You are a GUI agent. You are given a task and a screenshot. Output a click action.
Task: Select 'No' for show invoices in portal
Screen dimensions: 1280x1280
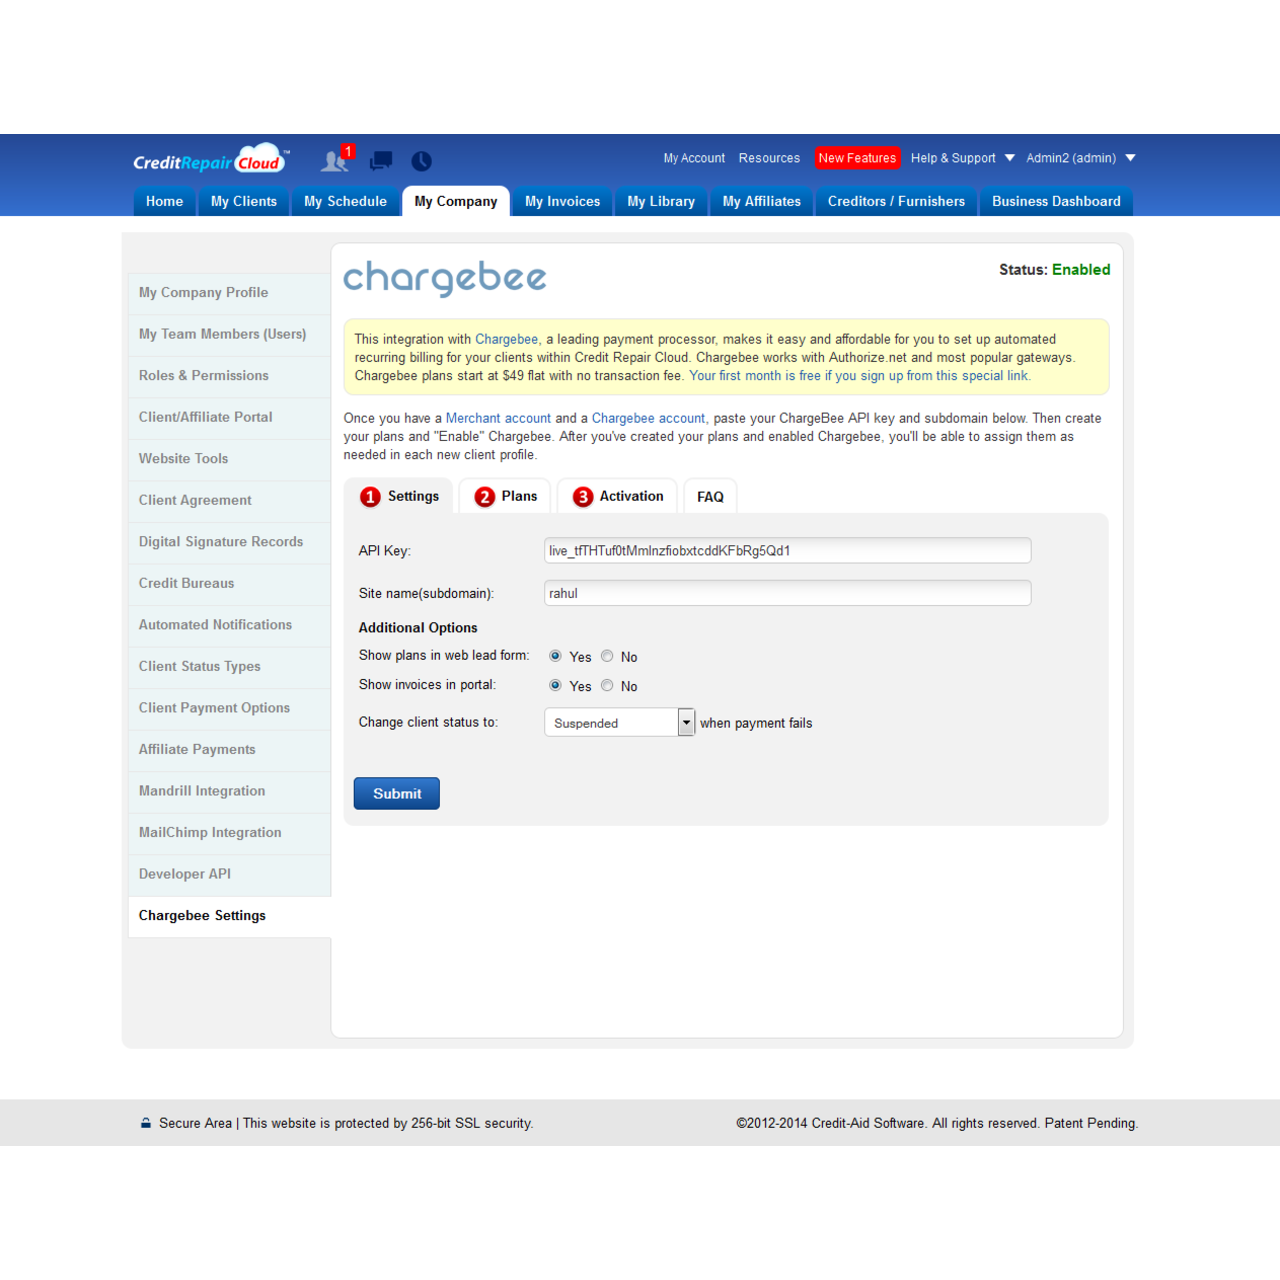607,685
